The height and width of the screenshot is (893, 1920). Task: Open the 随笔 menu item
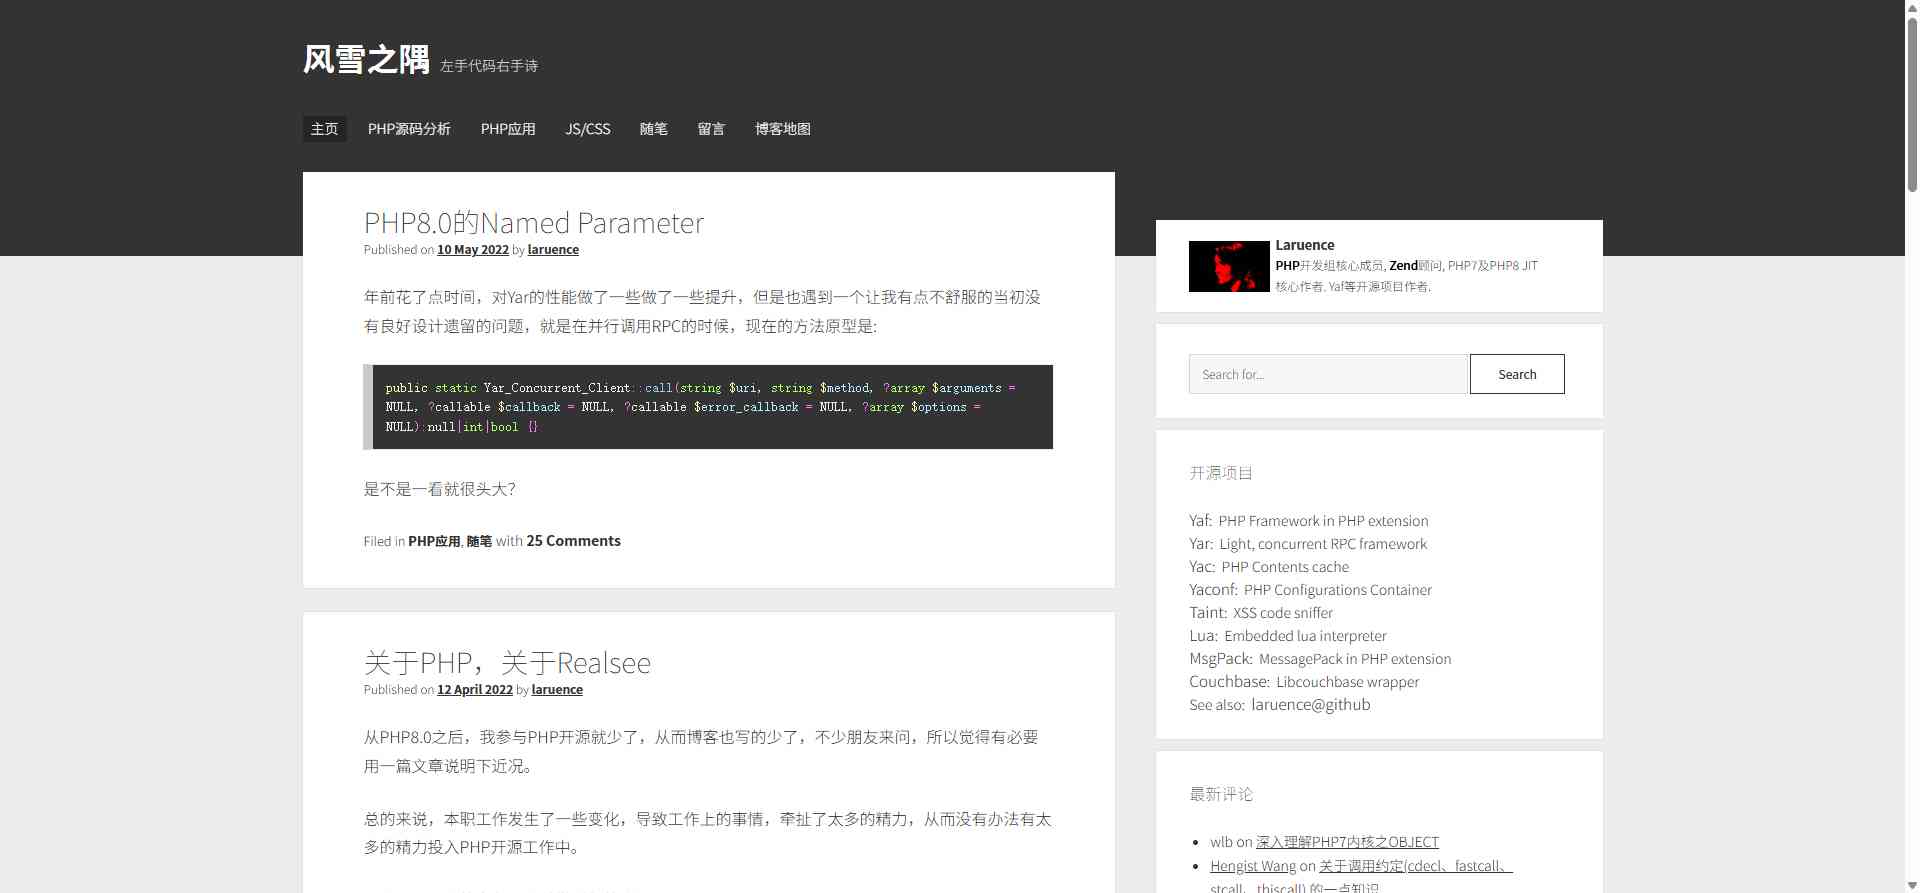pos(653,129)
